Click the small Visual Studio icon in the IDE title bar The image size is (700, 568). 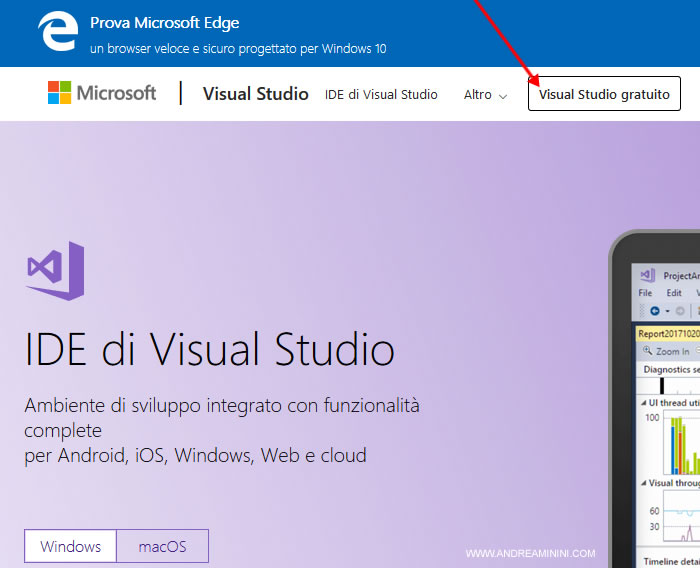(647, 275)
